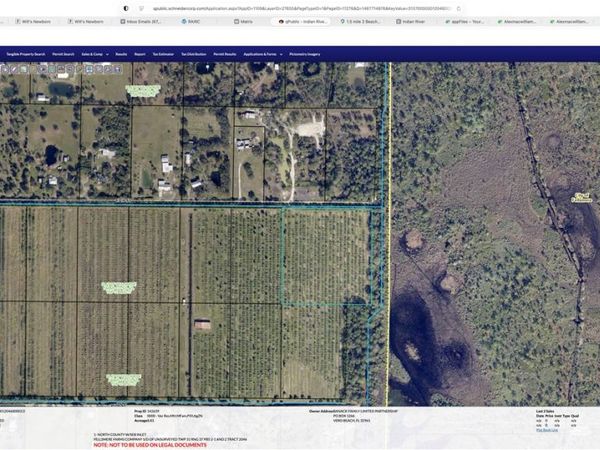Click the pencil draw tool in map toolbar
Screen dimensions: 600x450
click(x=14, y=69)
